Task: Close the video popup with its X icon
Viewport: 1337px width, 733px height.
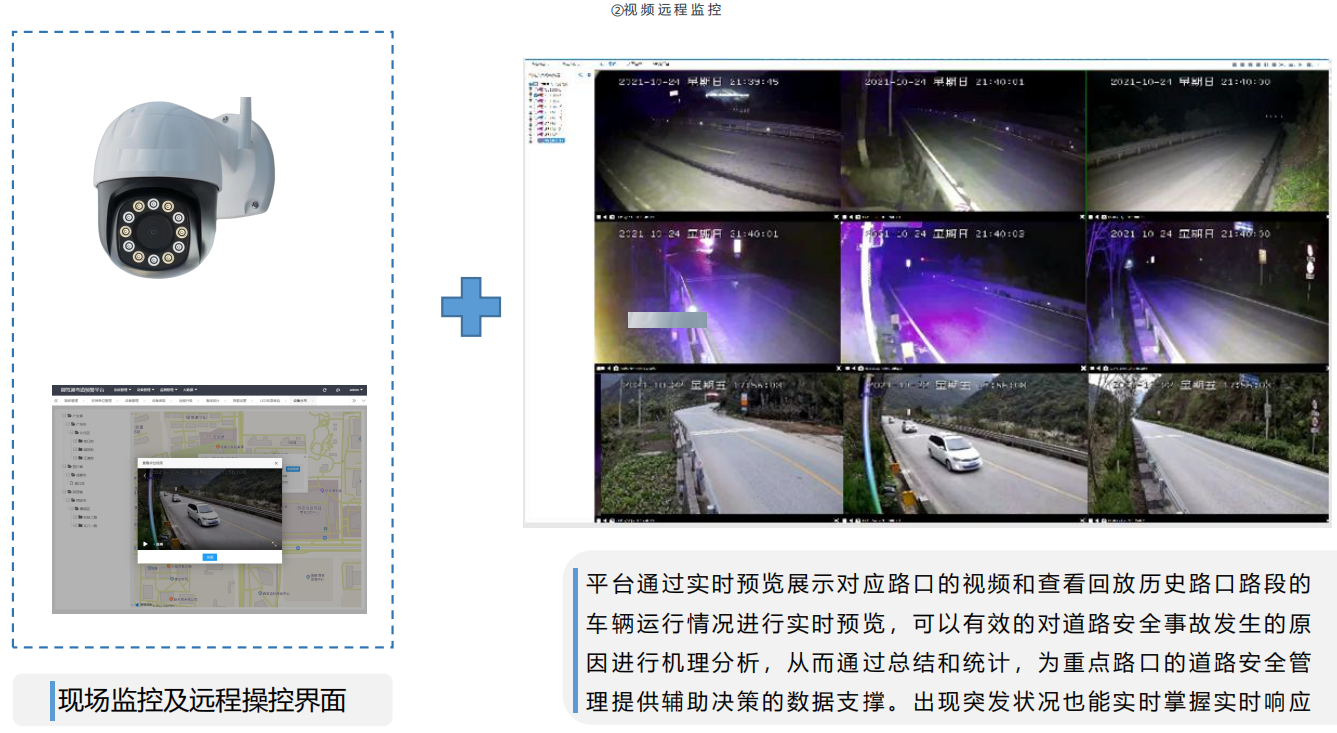Action: (x=276, y=463)
